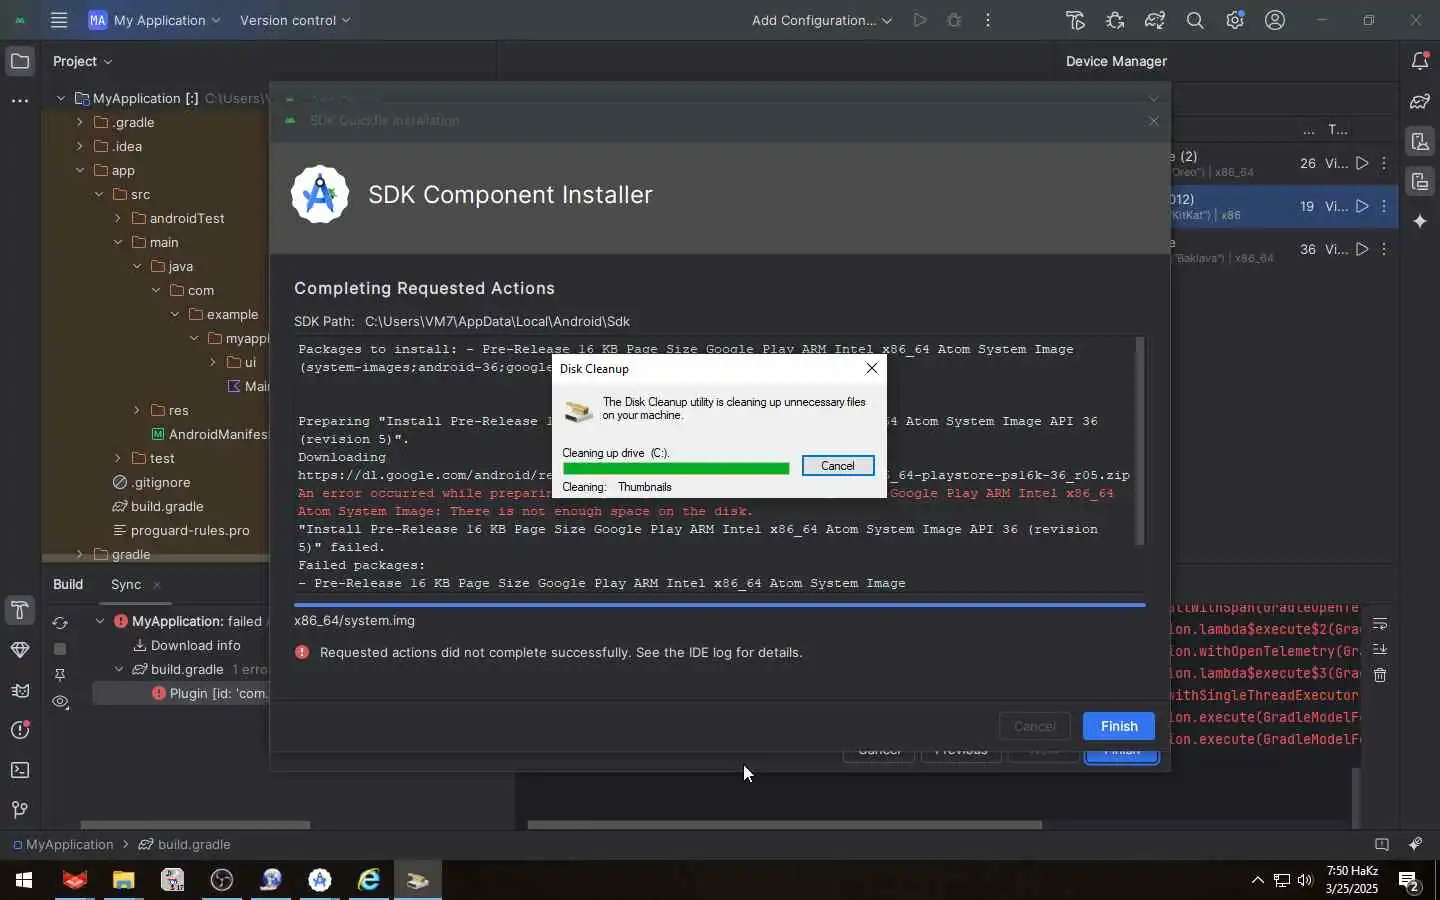This screenshot has width=1440, height=900.
Task: Select build.gradle in the project tree
Action: click(167, 506)
